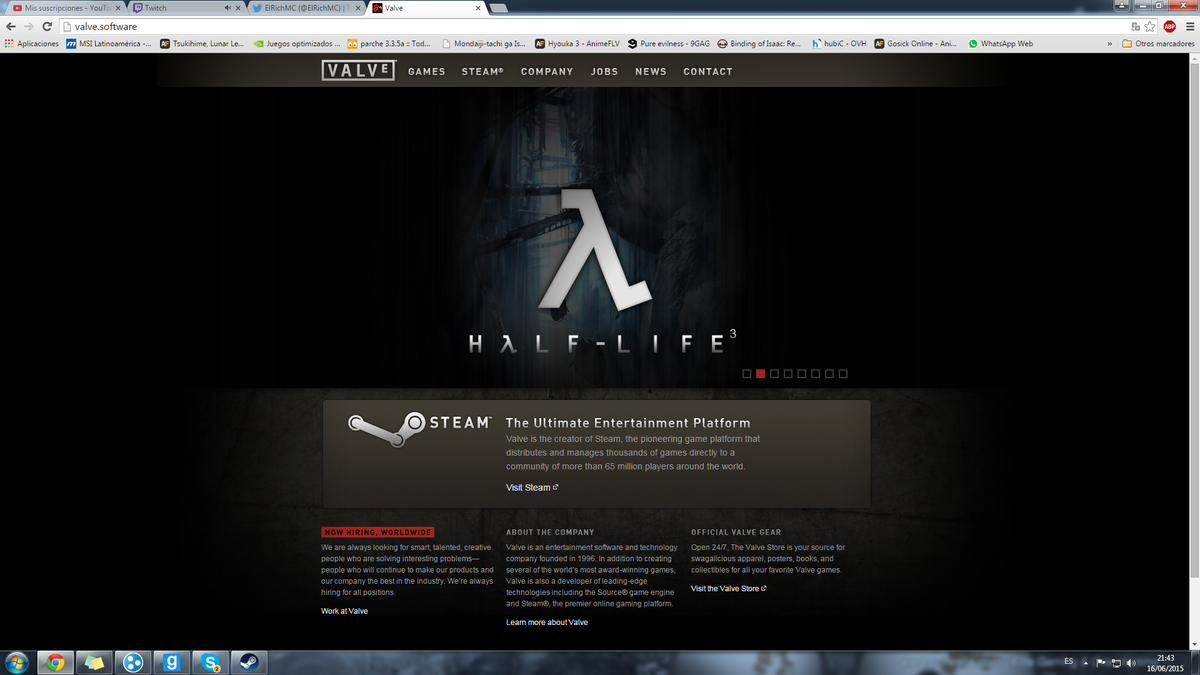Click the translate page icon in address bar

pyautogui.click(x=1135, y=26)
